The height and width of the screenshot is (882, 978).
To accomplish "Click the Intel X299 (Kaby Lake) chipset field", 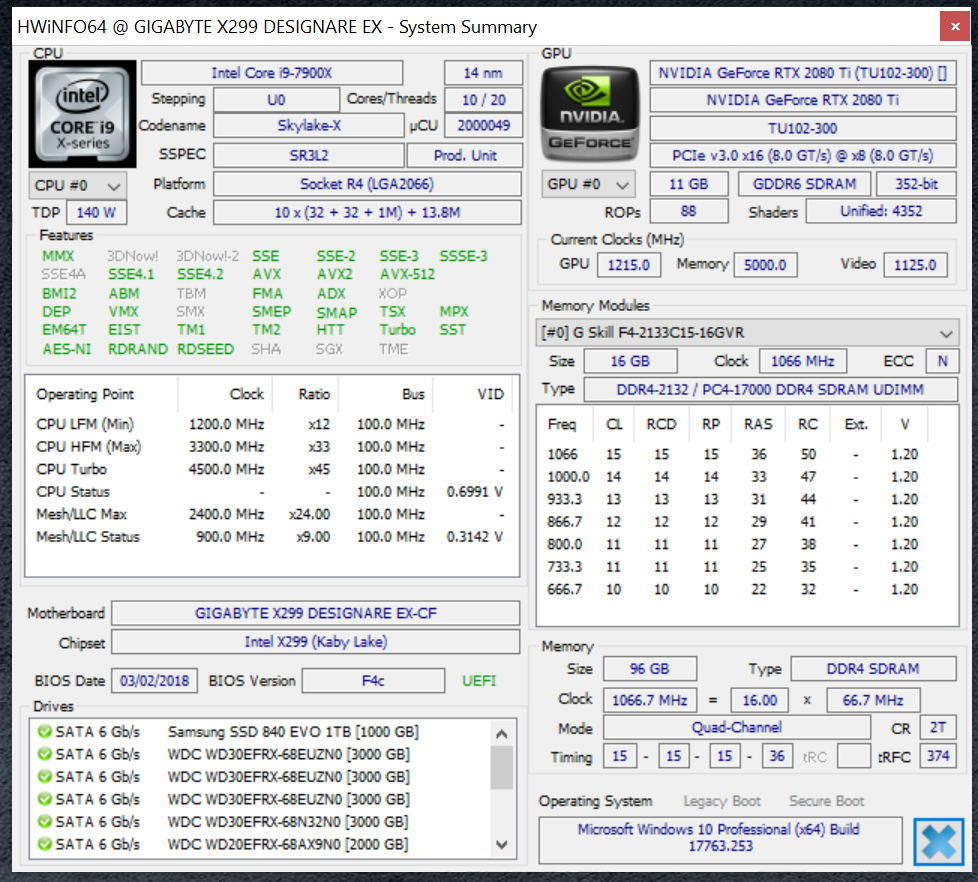I will [x=316, y=642].
